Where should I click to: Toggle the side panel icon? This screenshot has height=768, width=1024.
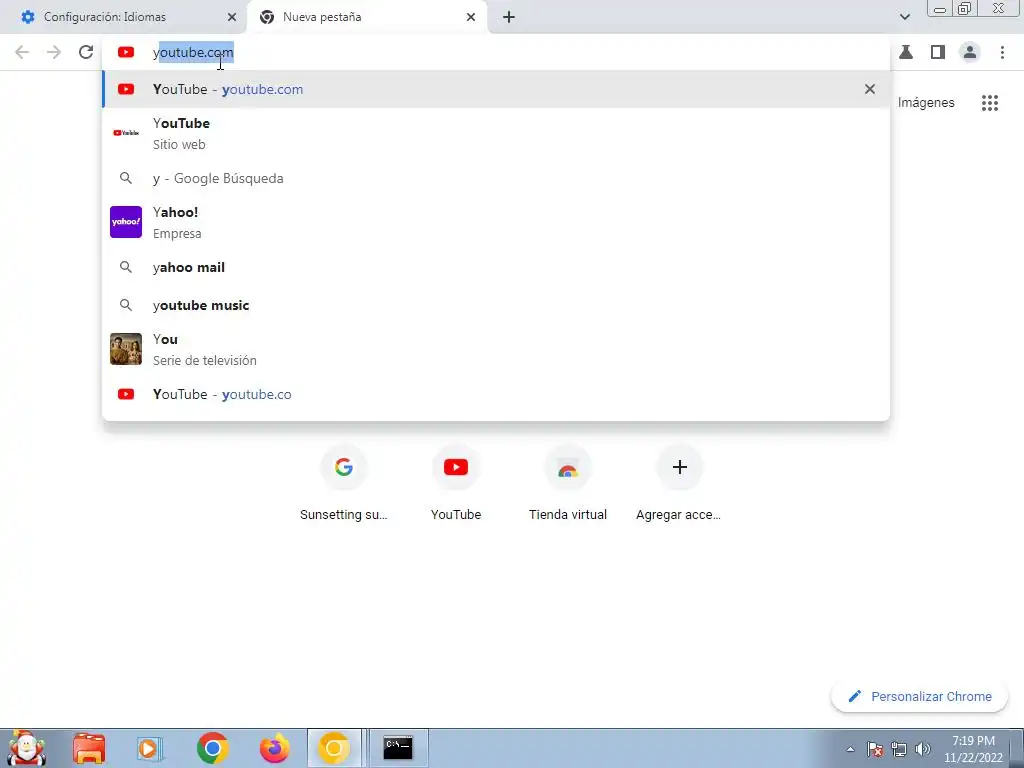(x=938, y=52)
